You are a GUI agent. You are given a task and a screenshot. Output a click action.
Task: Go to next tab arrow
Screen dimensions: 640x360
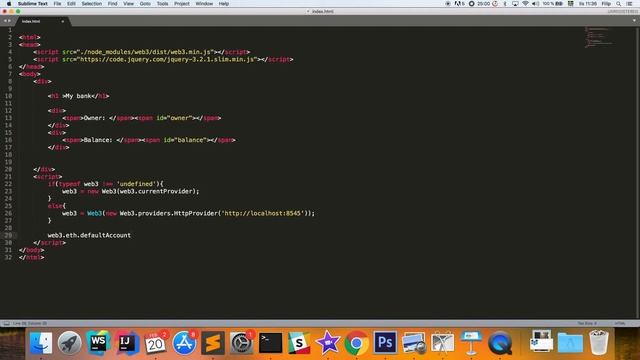9,21
